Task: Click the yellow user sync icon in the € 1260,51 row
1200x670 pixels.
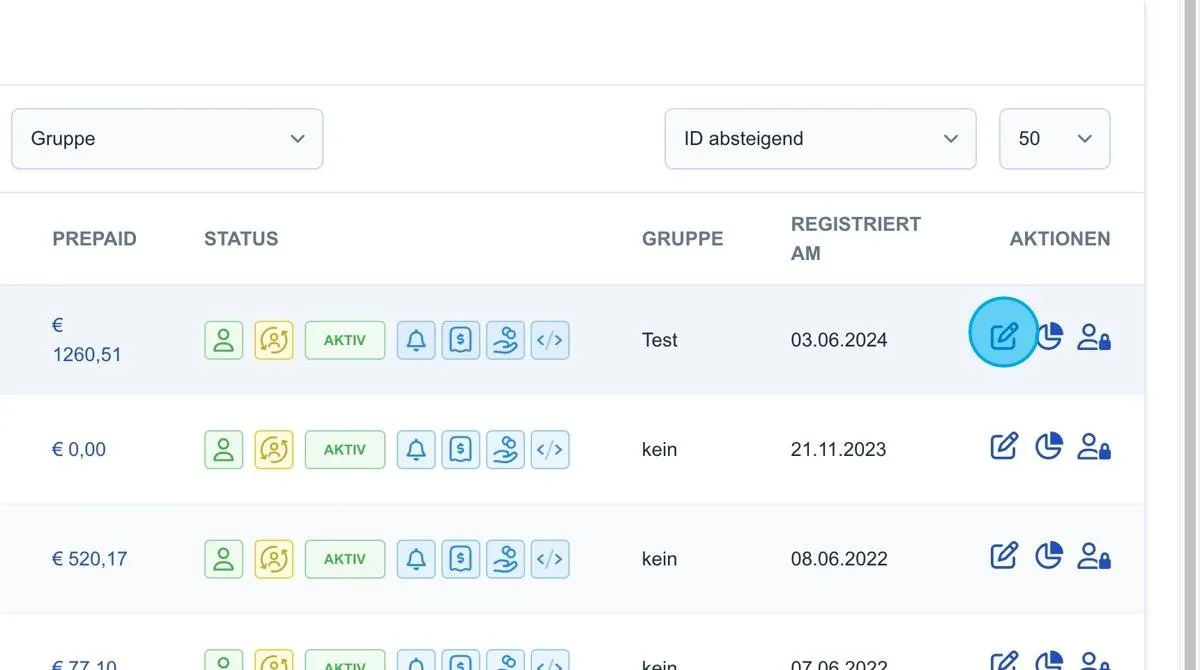Action: (x=274, y=340)
